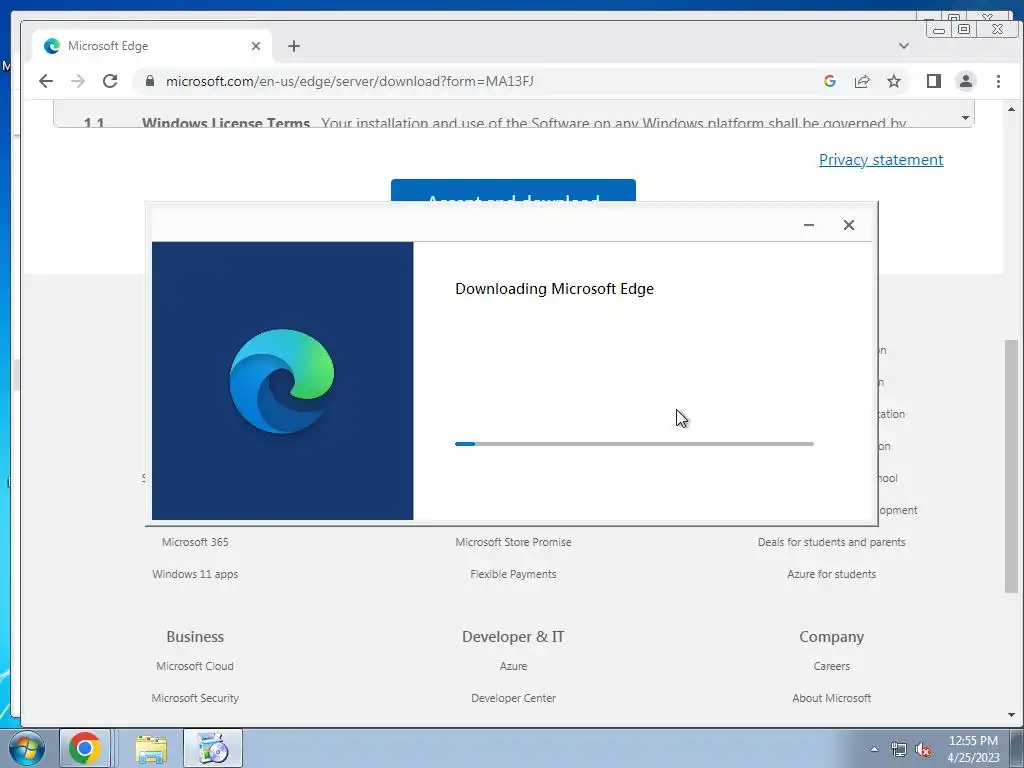The height and width of the screenshot is (768, 1024).
Task: Open the Windows 11 apps link
Action: click(195, 574)
